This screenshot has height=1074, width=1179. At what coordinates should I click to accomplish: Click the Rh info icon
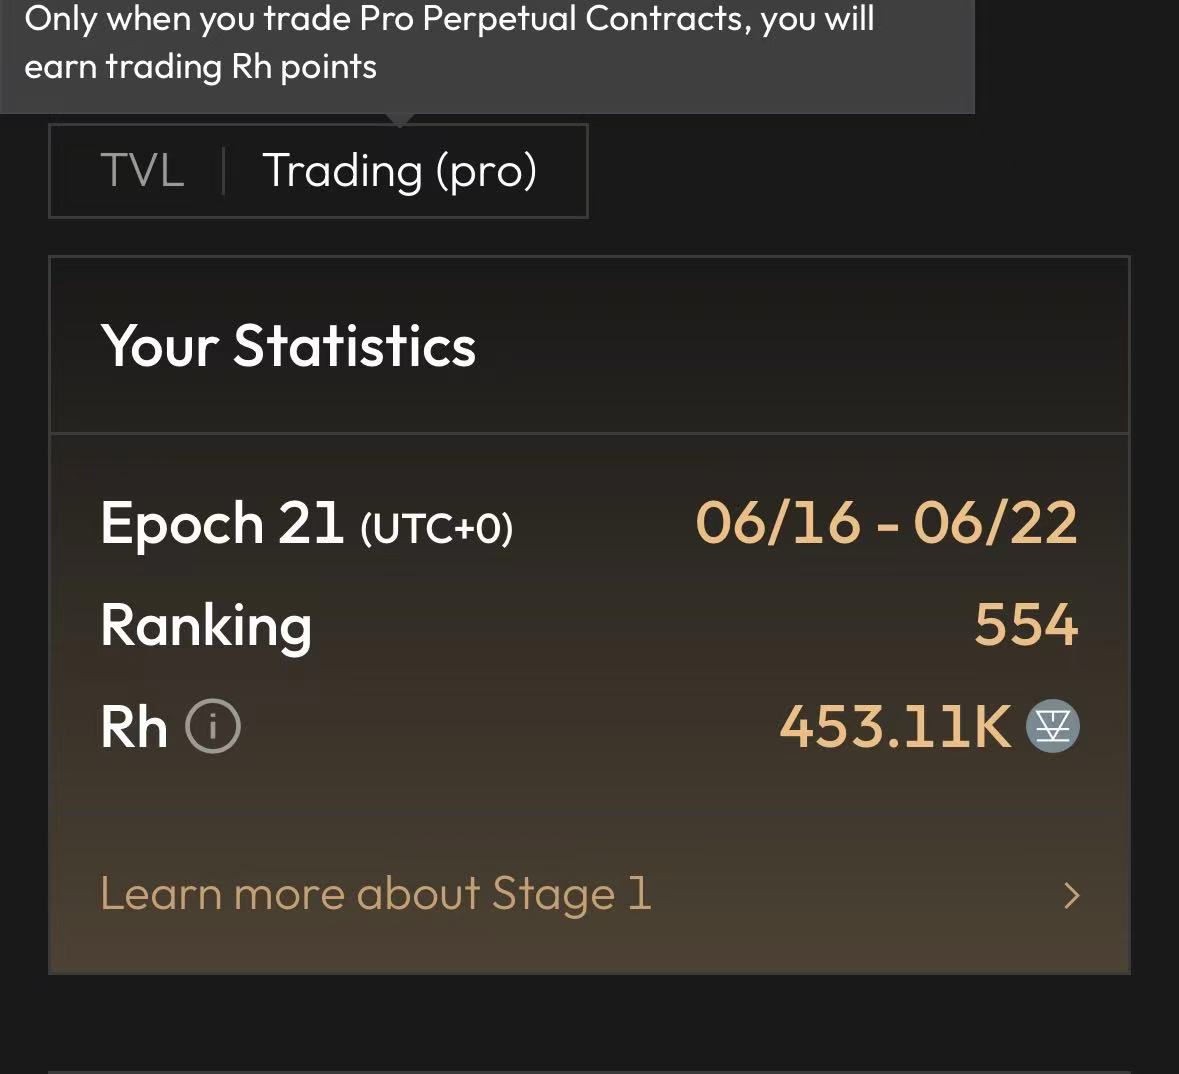(213, 727)
